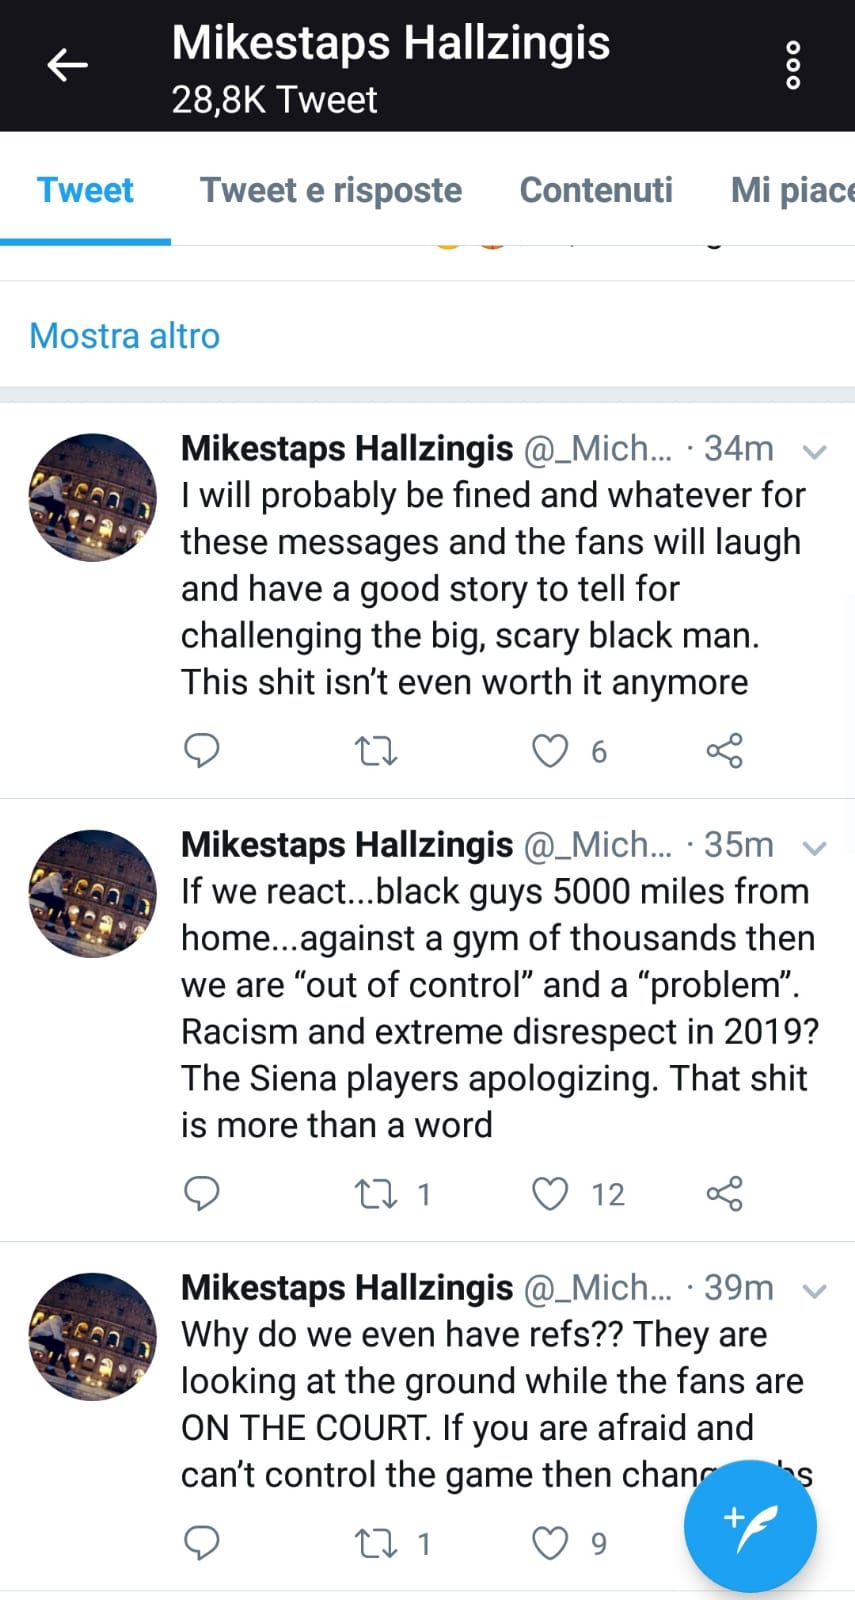Reply to the 34m "fined" tweet
The width and height of the screenshot is (855, 1600).
click(202, 750)
